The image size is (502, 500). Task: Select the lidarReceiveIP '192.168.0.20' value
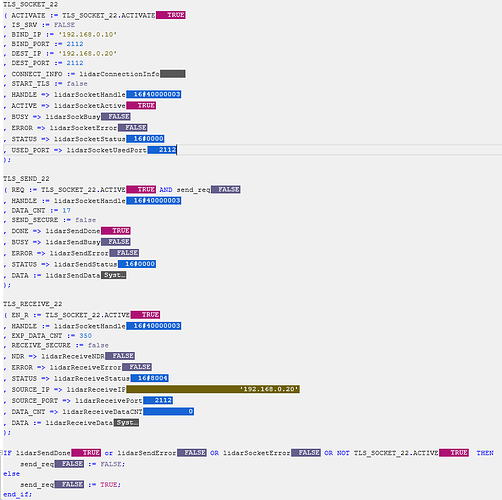coord(213,389)
